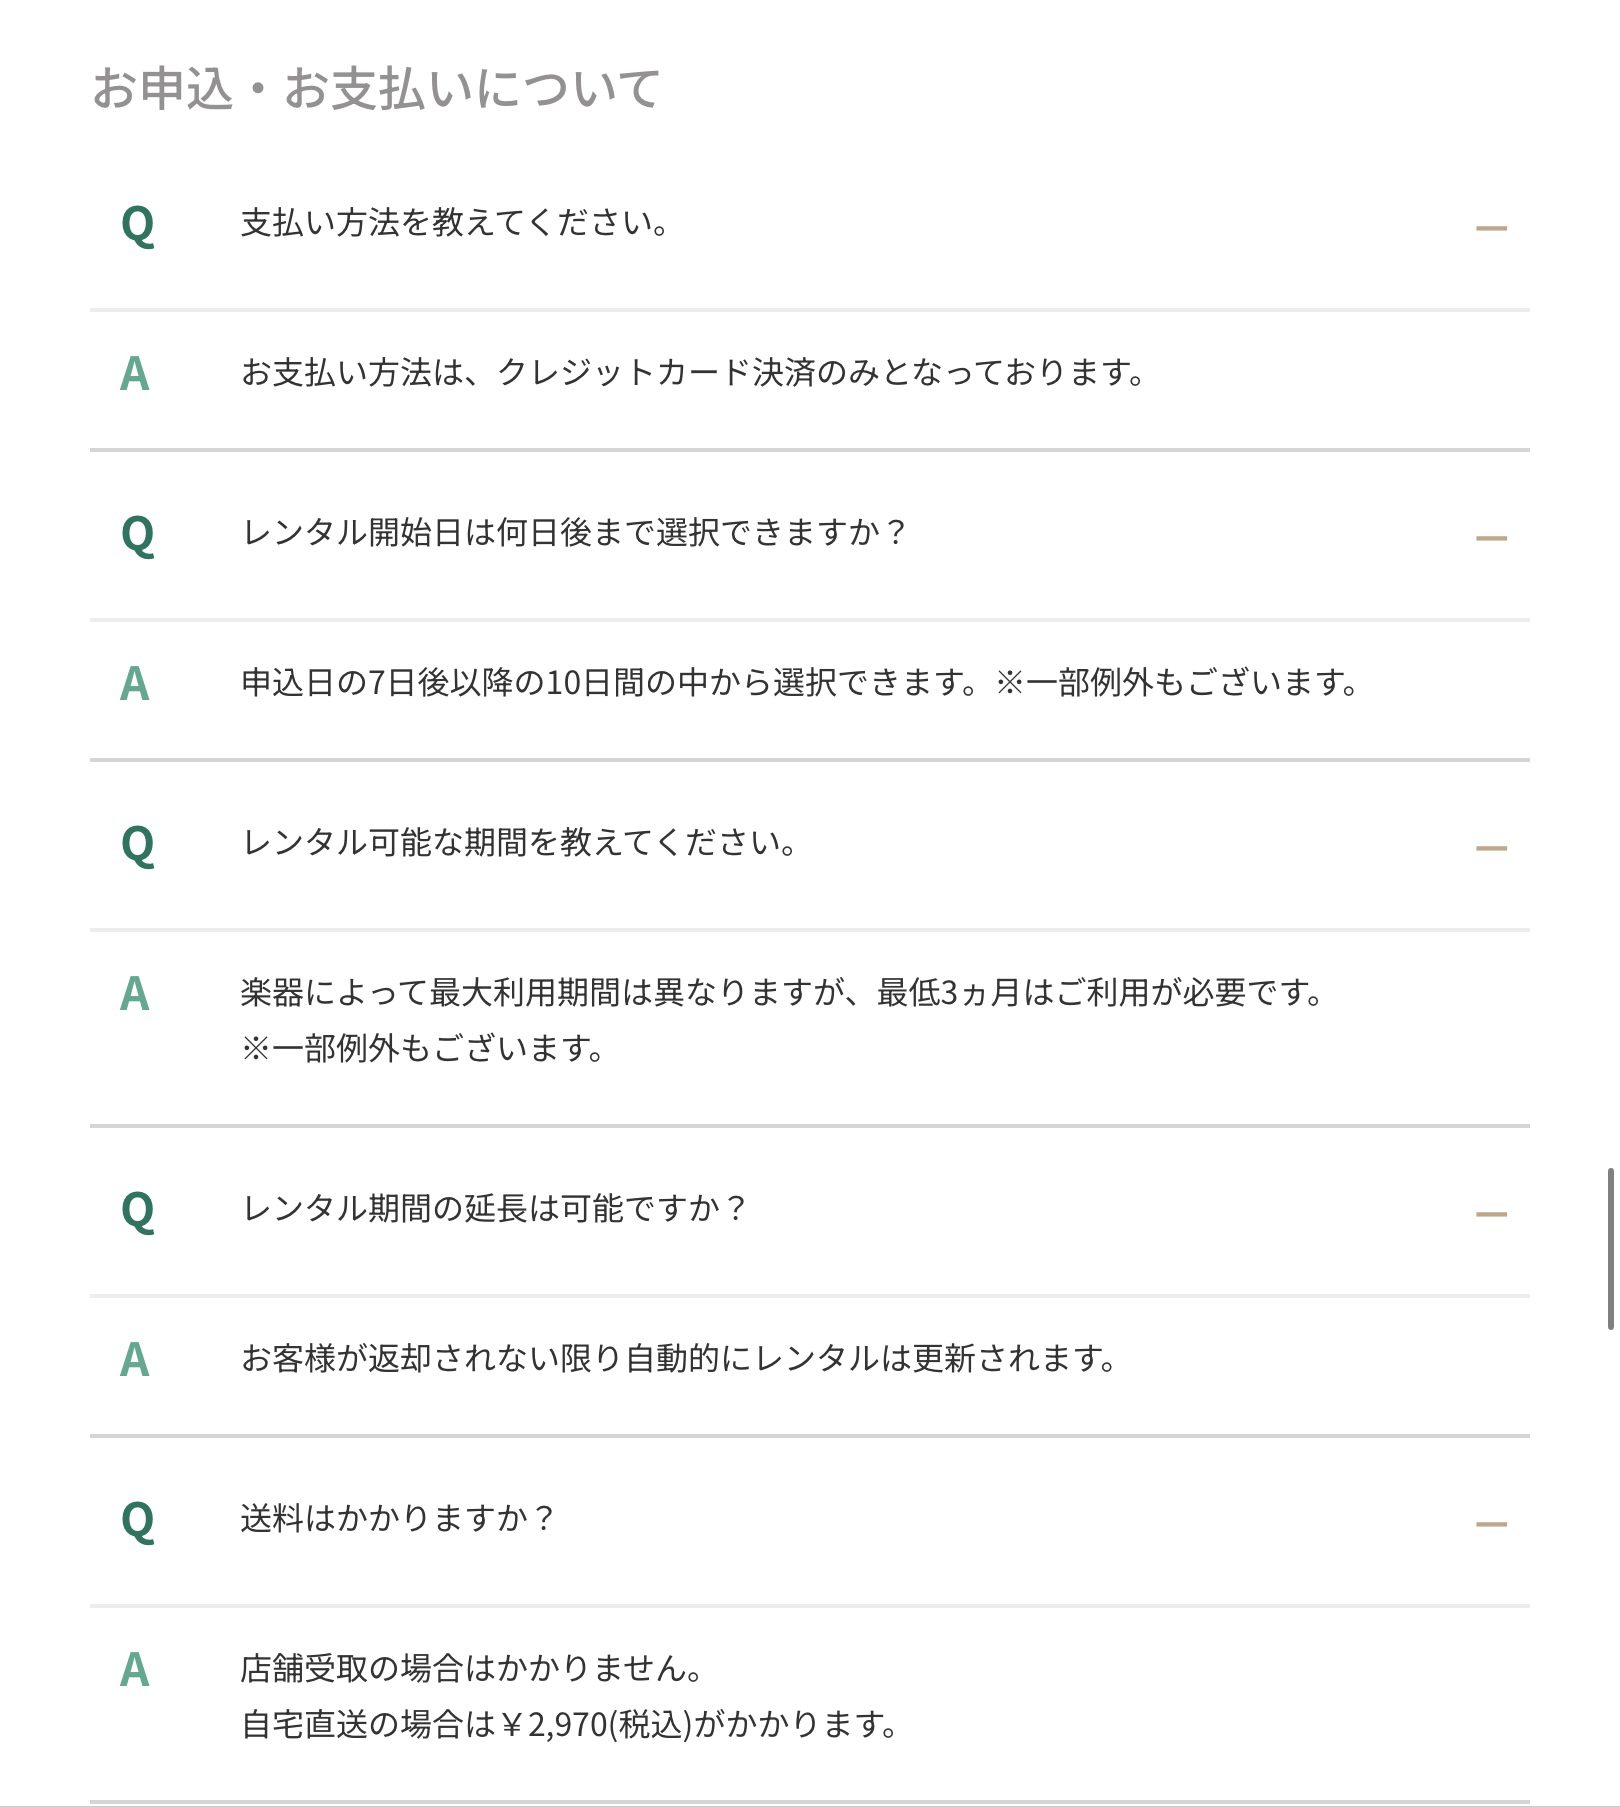
Task: Collapse レンタル期間の延長 question using its minus icon
Action: click(x=1490, y=1214)
